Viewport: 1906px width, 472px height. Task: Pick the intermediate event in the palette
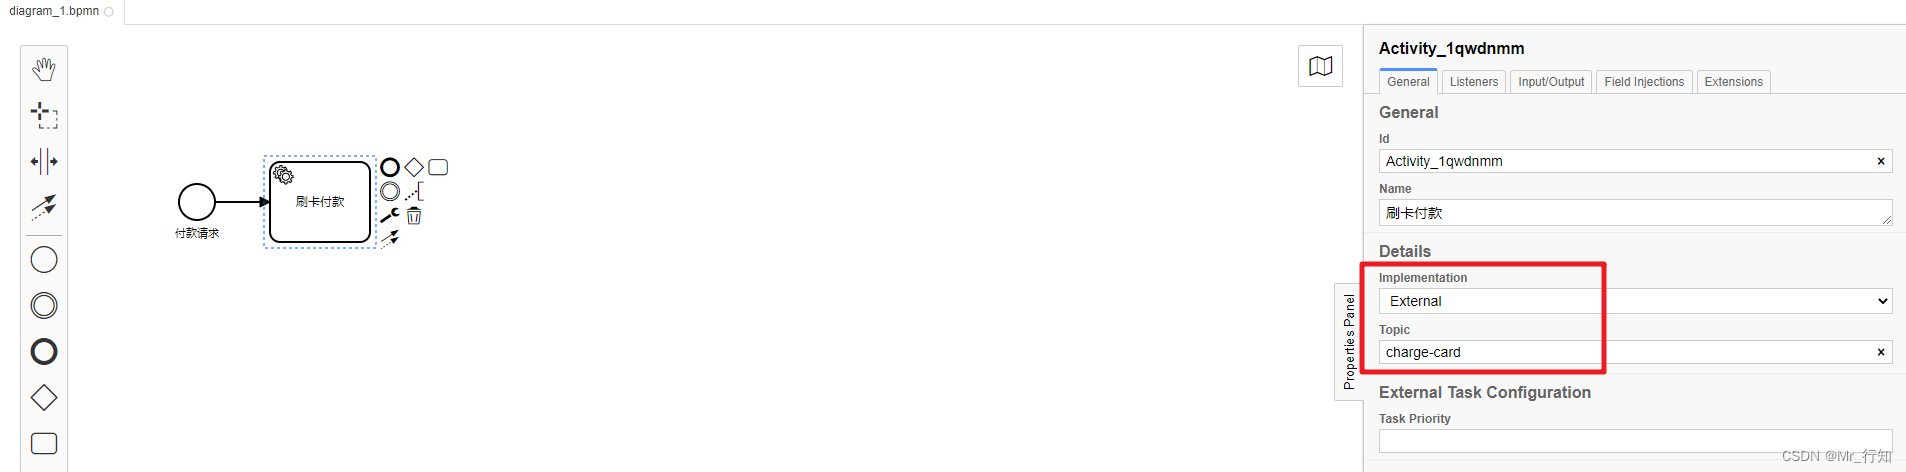point(44,306)
